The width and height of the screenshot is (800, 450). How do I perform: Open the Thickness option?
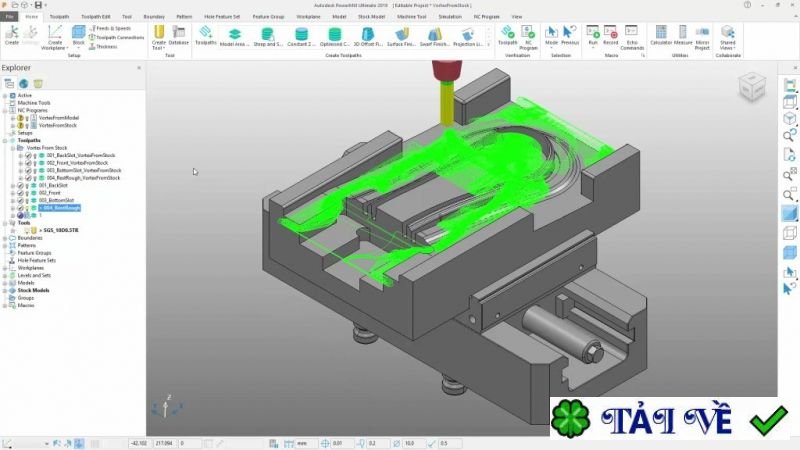point(103,46)
